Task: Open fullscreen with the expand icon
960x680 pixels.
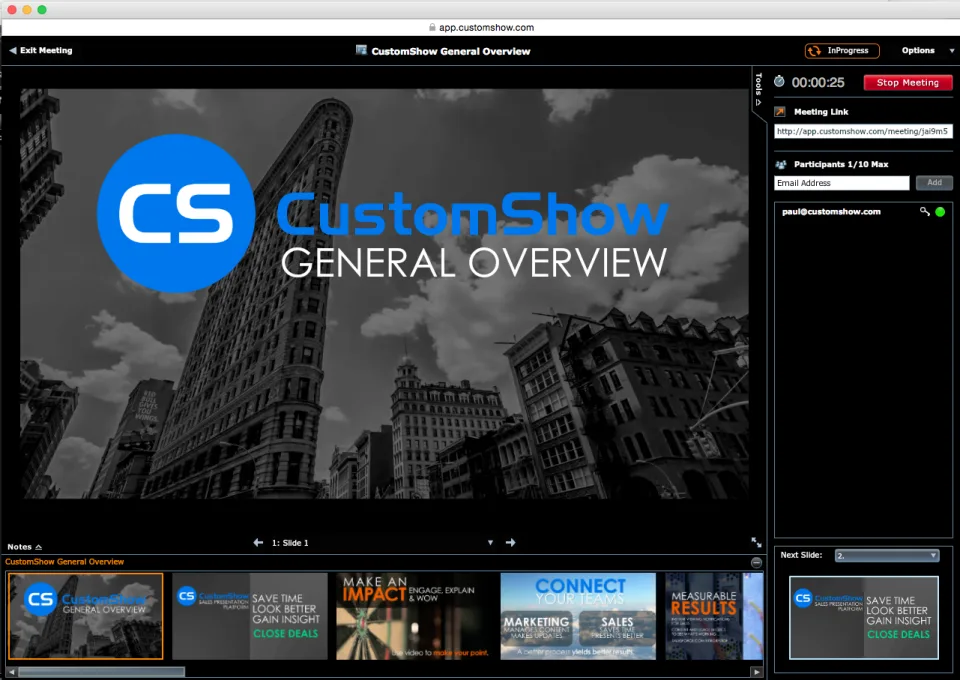Action: point(757,542)
